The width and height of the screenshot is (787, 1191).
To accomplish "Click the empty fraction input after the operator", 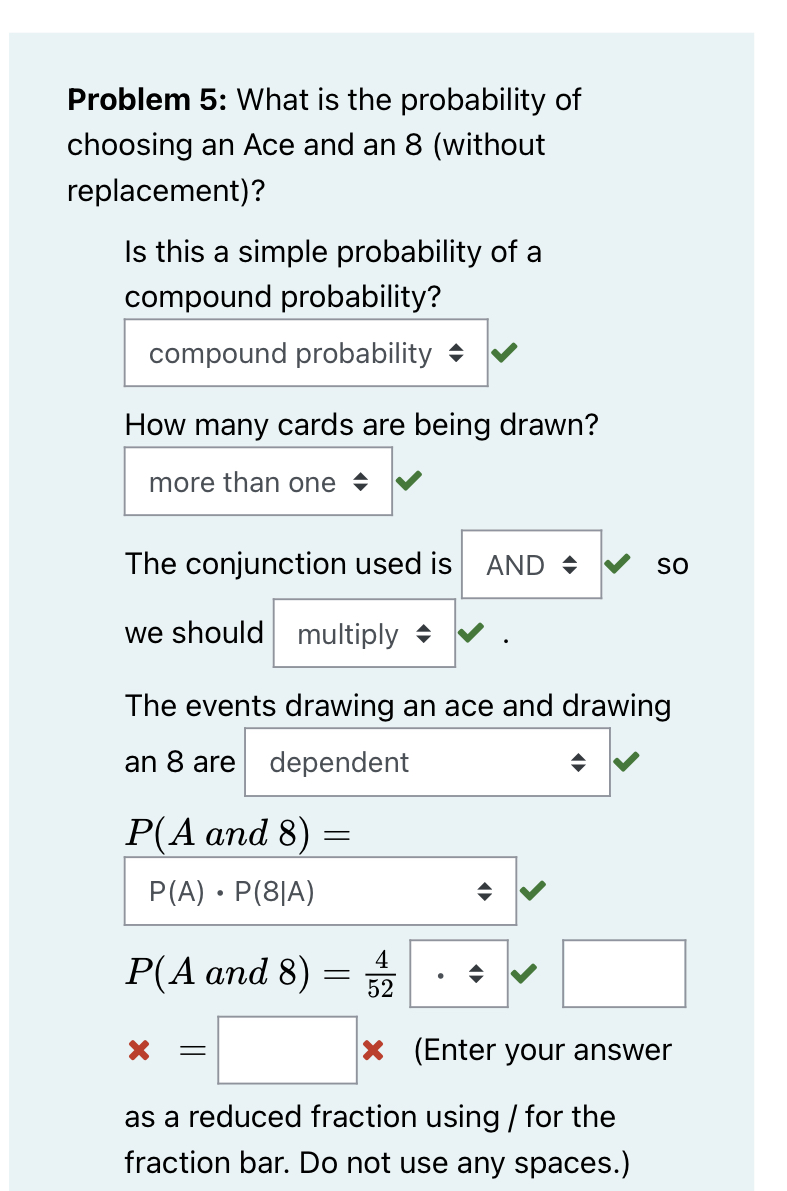I will [624, 972].
